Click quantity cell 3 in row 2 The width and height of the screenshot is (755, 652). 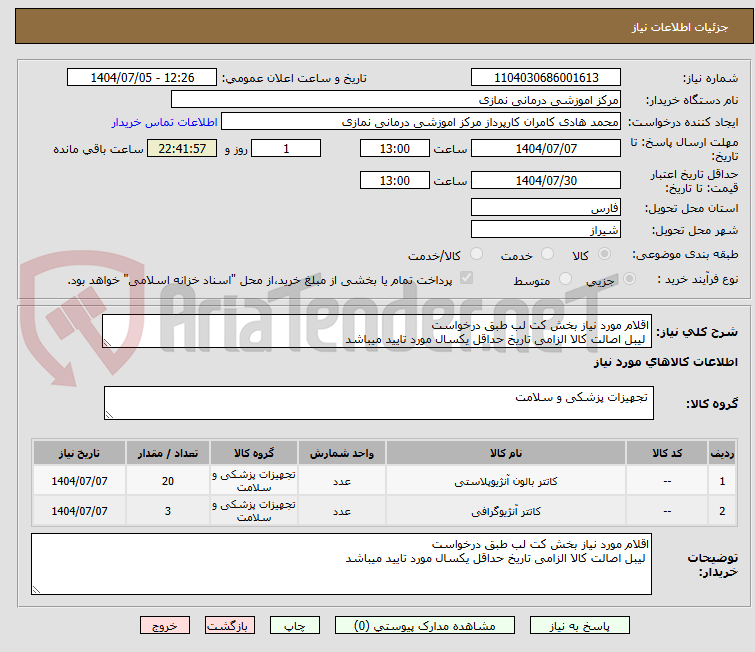point(168,511)
